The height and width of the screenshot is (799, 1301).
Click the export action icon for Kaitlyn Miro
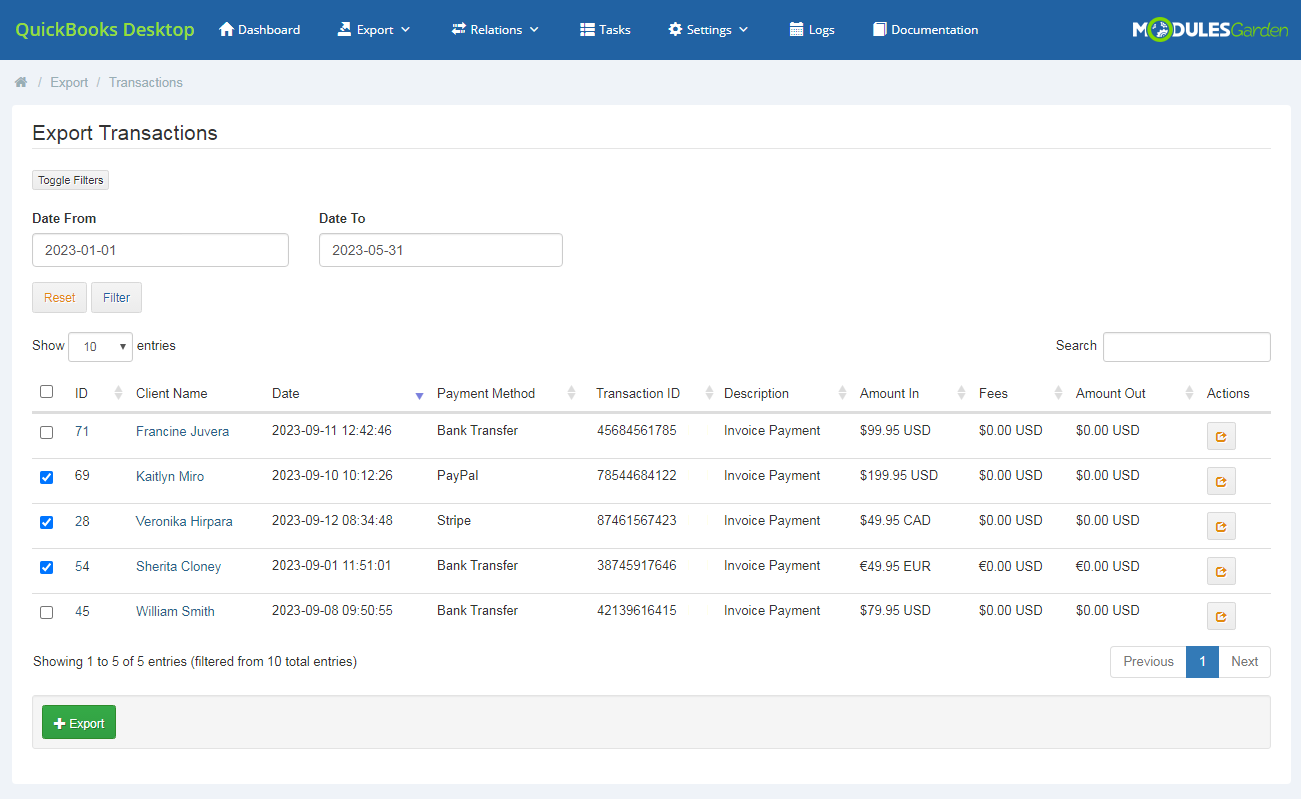(1220, 481)
